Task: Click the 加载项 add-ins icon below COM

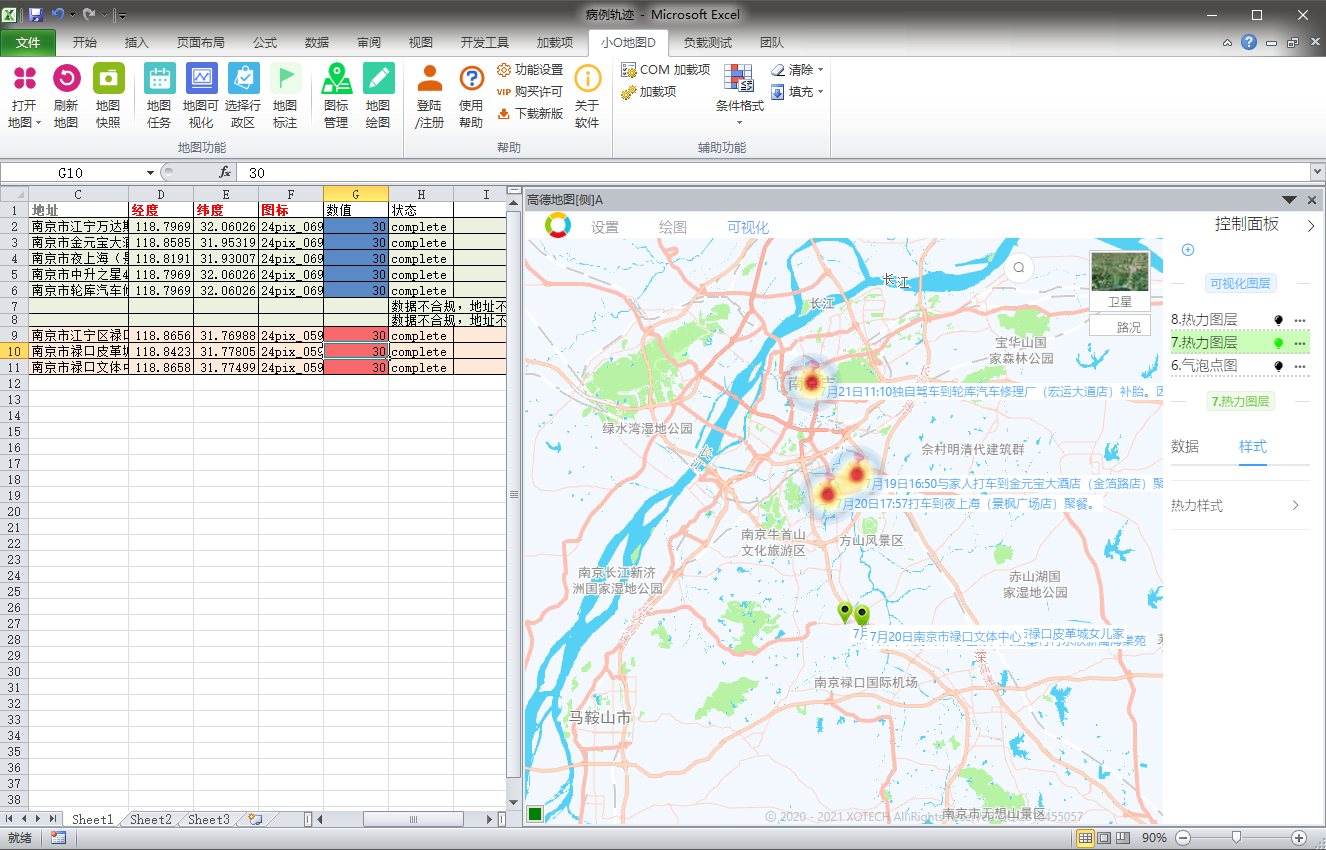Action: pyautogui.click(x=628, y=92)
